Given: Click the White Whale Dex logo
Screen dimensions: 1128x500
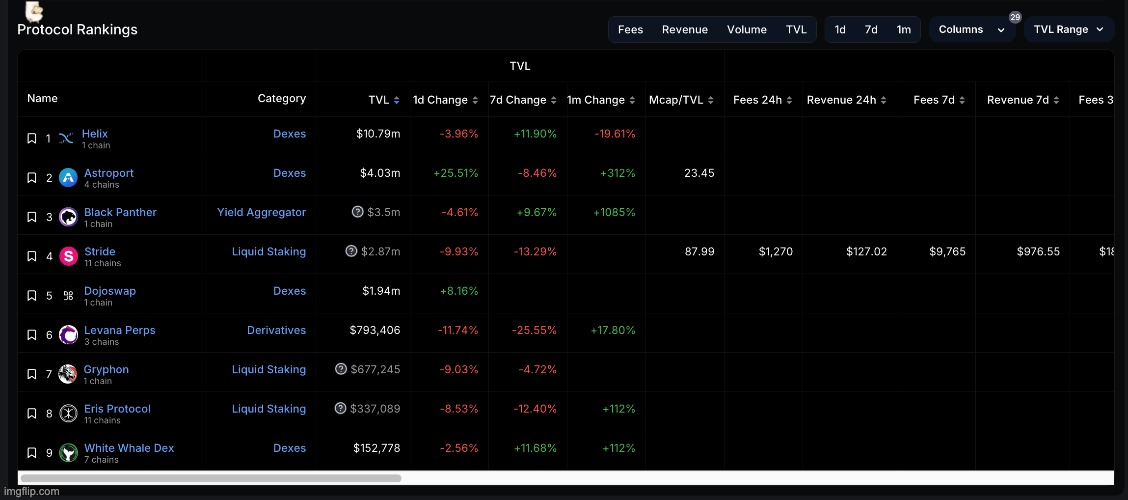Looking at the screenshot, I should pyautogui.click(x=68, y=453).
